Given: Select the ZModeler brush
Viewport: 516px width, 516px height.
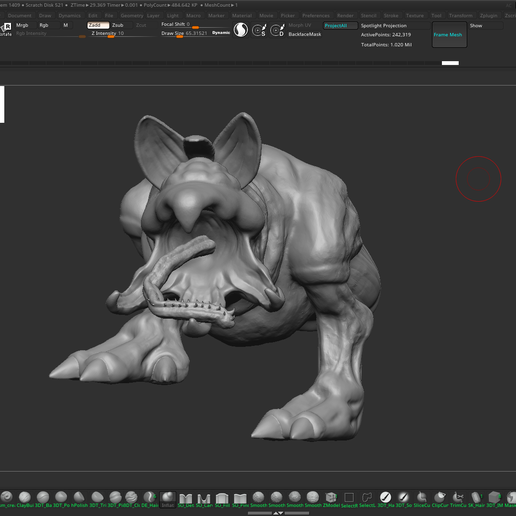Looking at the screenshot, I should tap(331, 499).
